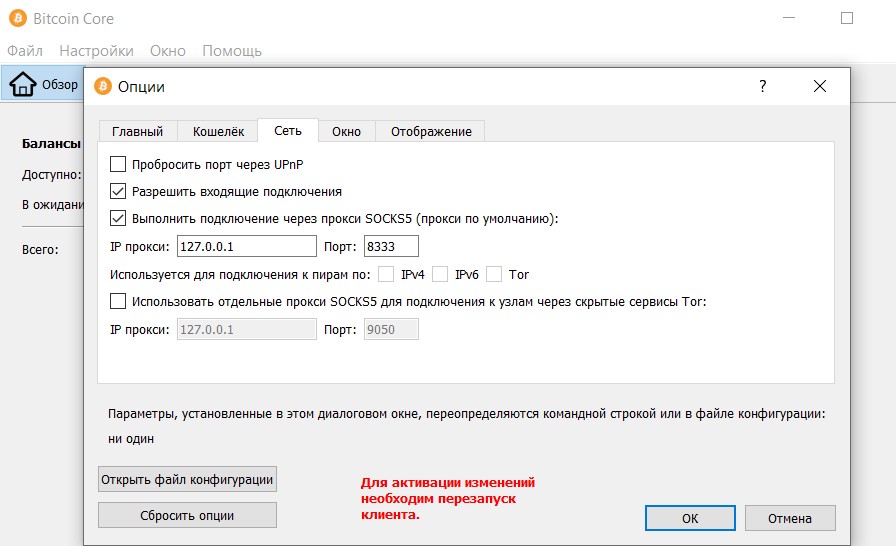The width and height of the screenshot is (896, 546).
Task: Click the Bitcoin Core logo in title bar
Action: pyautogui.click(x=18, y=18)
